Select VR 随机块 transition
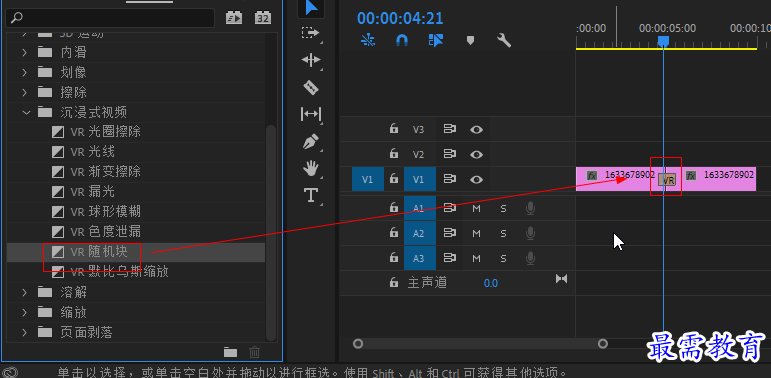Viewport: 771px width, 378px height. pyautogui.click(x=136, y=252)
